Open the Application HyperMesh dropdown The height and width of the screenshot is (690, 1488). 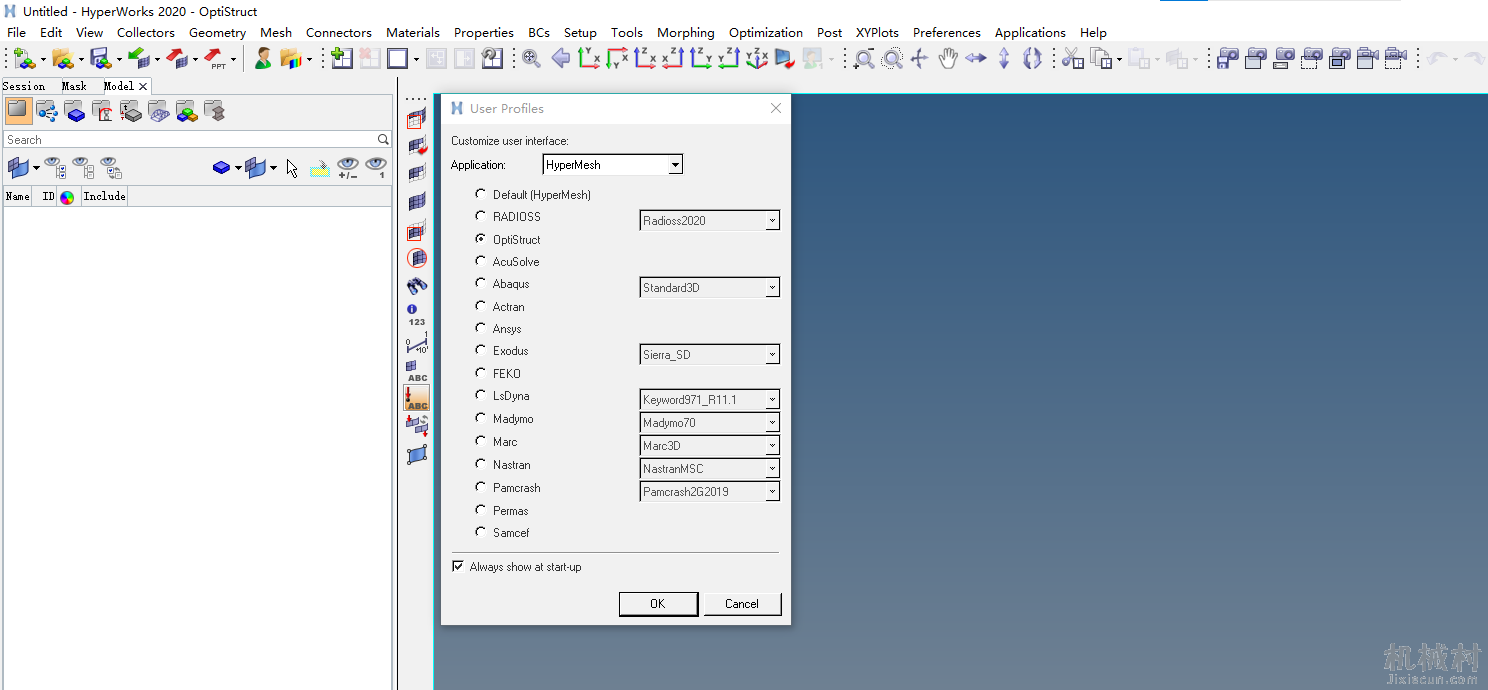click(613, 164)
